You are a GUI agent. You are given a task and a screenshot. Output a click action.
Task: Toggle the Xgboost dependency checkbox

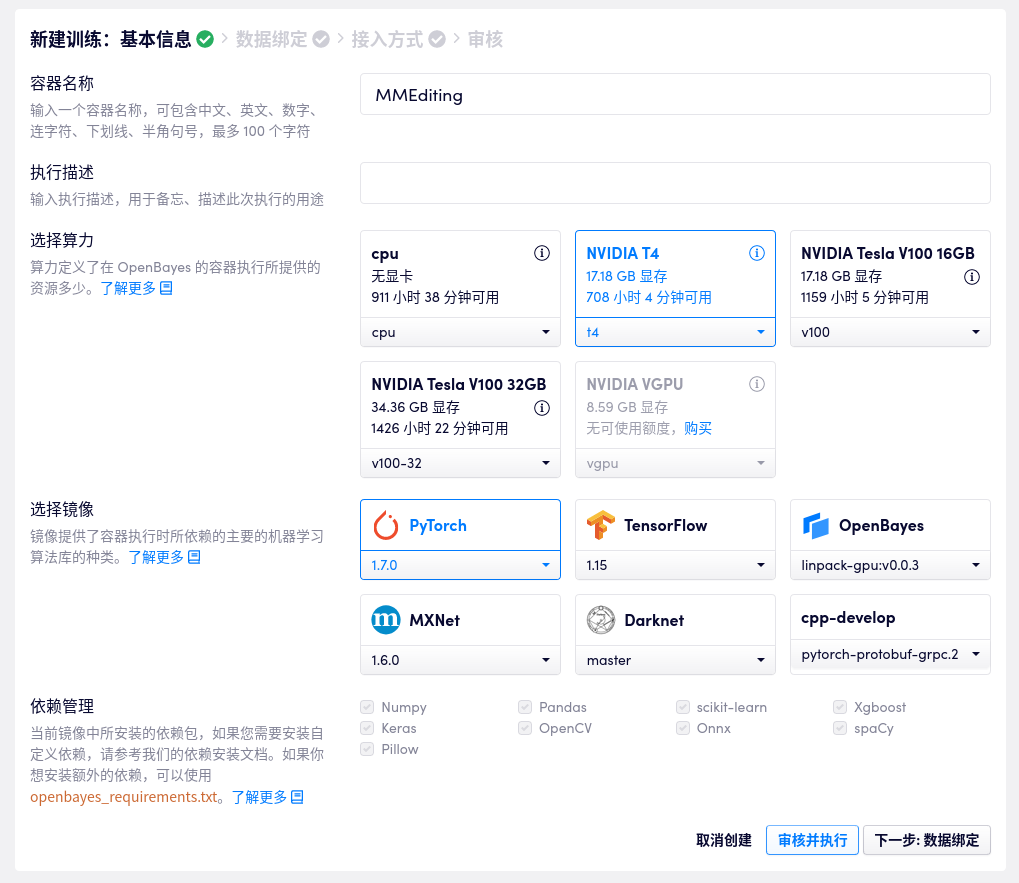point(840,707)
